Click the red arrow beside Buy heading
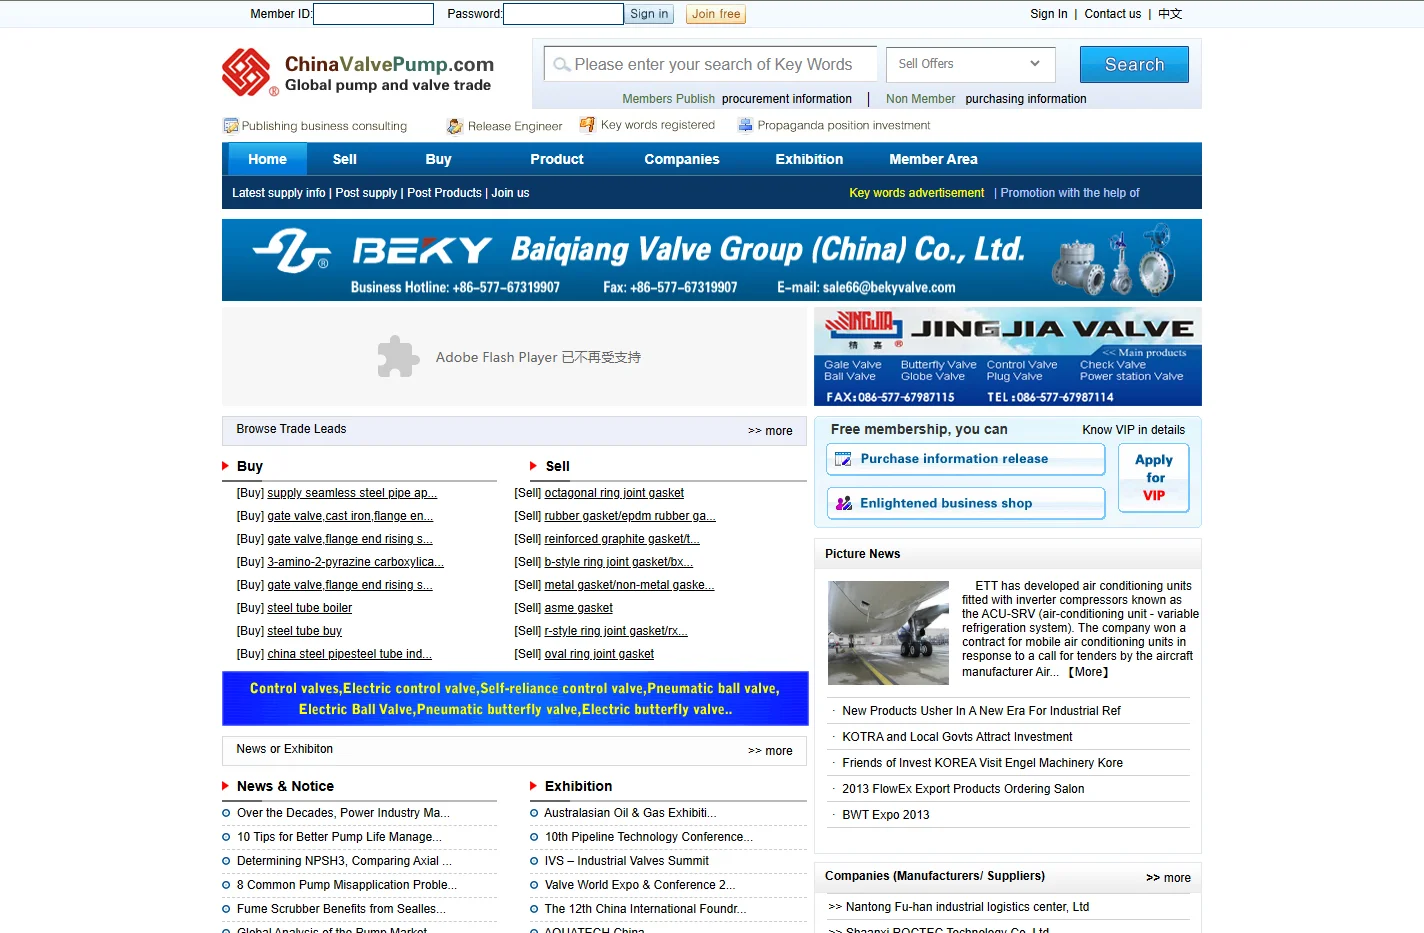The height and width of the screenshot is (933, 1424). pyautogui.click(x=226, y=466)
